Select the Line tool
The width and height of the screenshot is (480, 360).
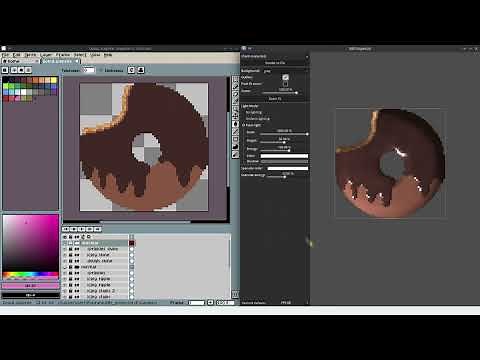pos(235,132)
